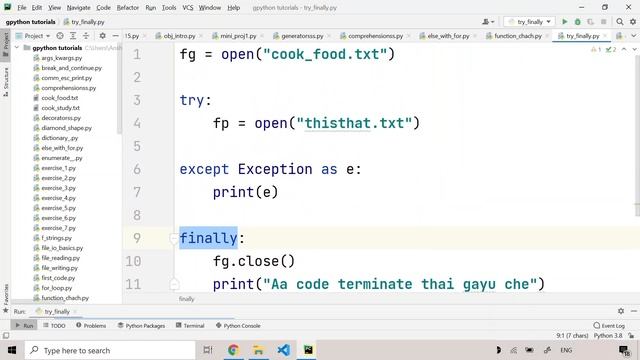This screenshot has height=360, width=640.
Task: Stop the running process
Action: coord(604,22)
